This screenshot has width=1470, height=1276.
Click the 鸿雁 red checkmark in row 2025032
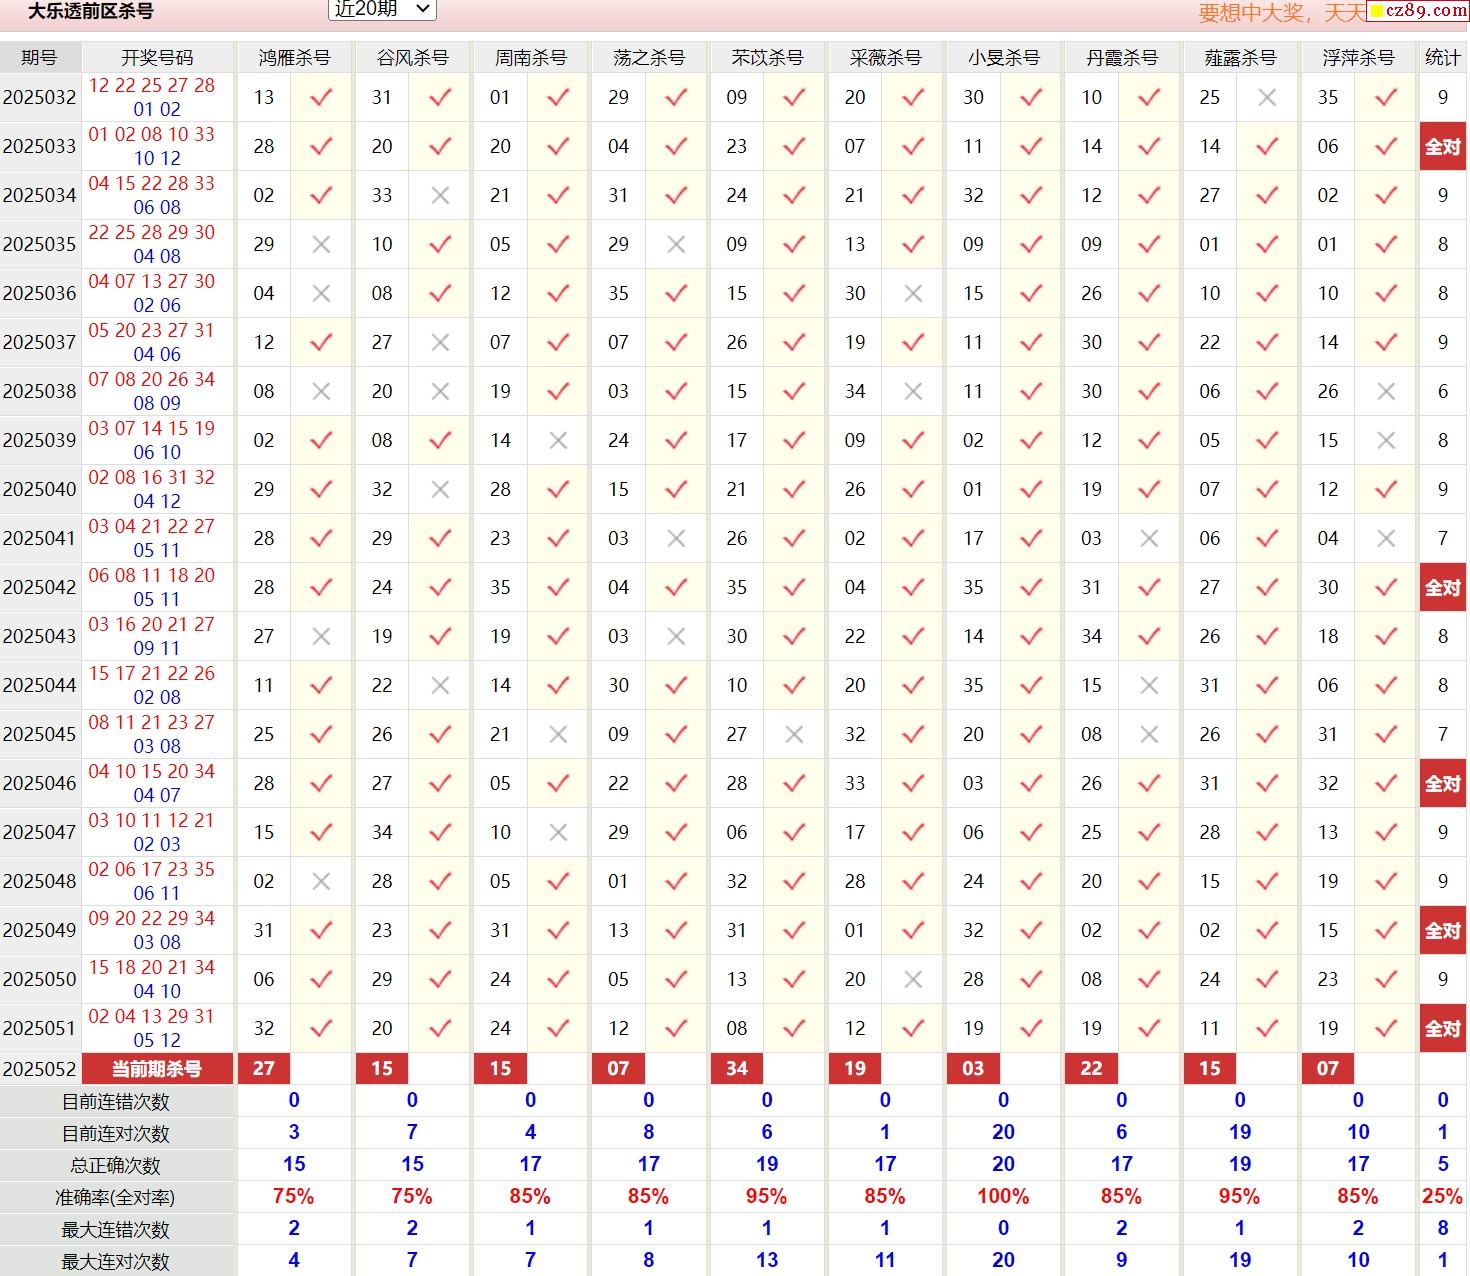tap(321, 98)
